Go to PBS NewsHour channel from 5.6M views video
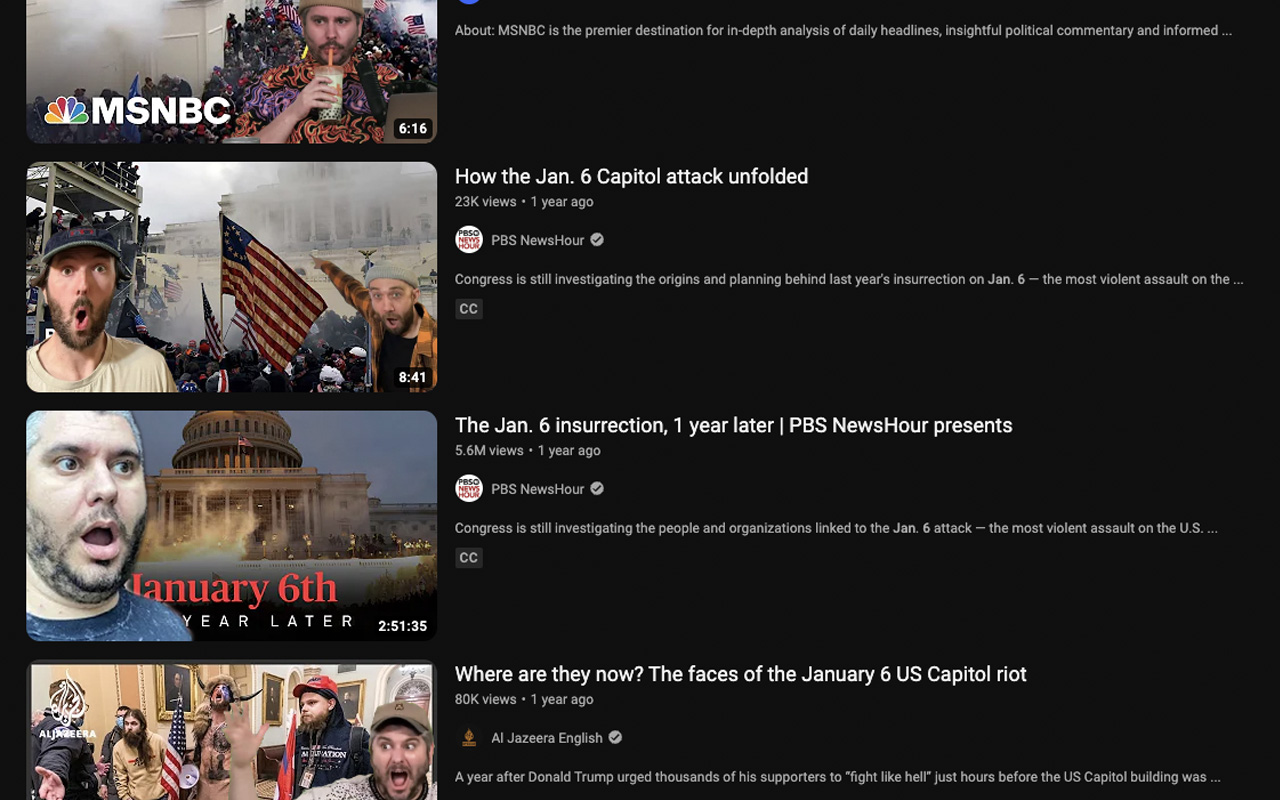 (538, 489)
